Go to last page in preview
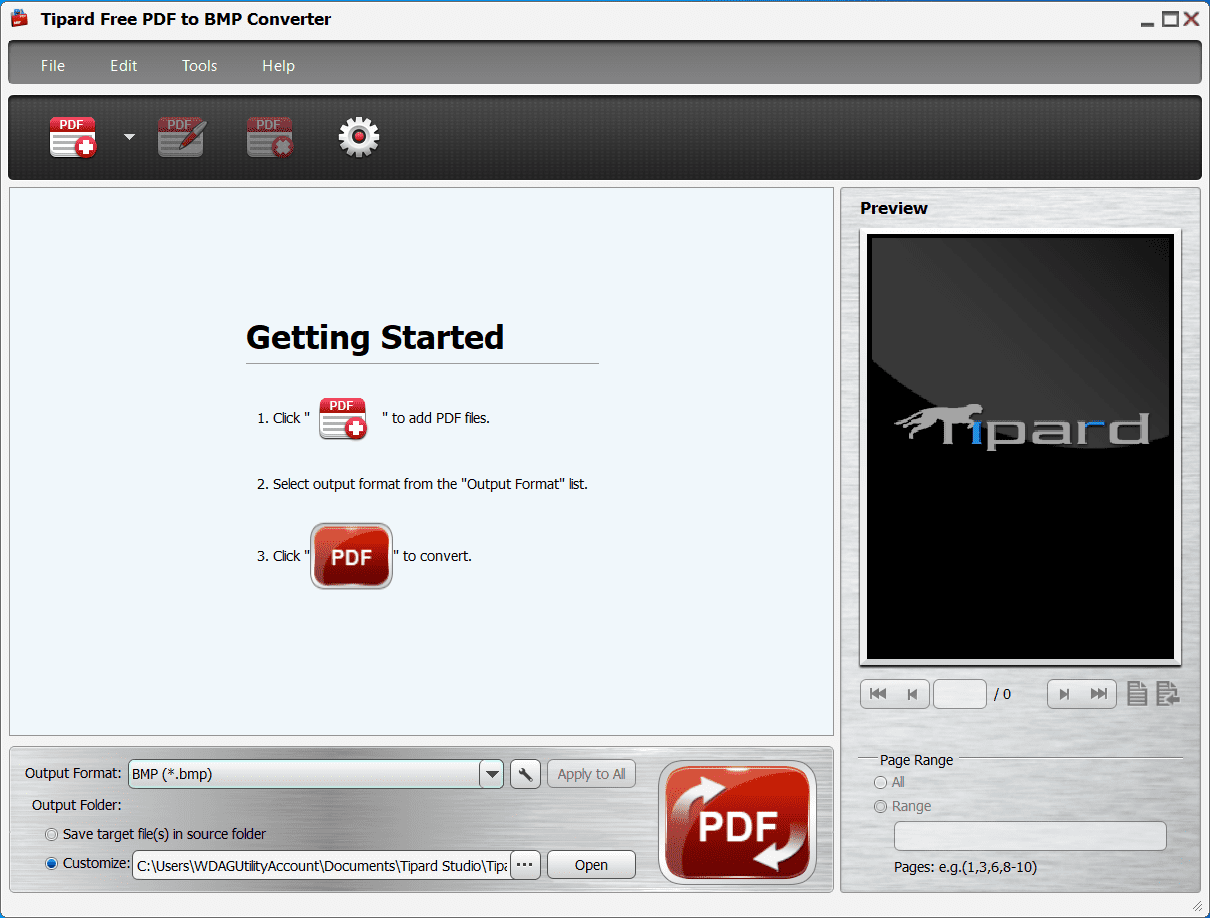The height and width of the screenshot is (918, 1210). 1099,694
